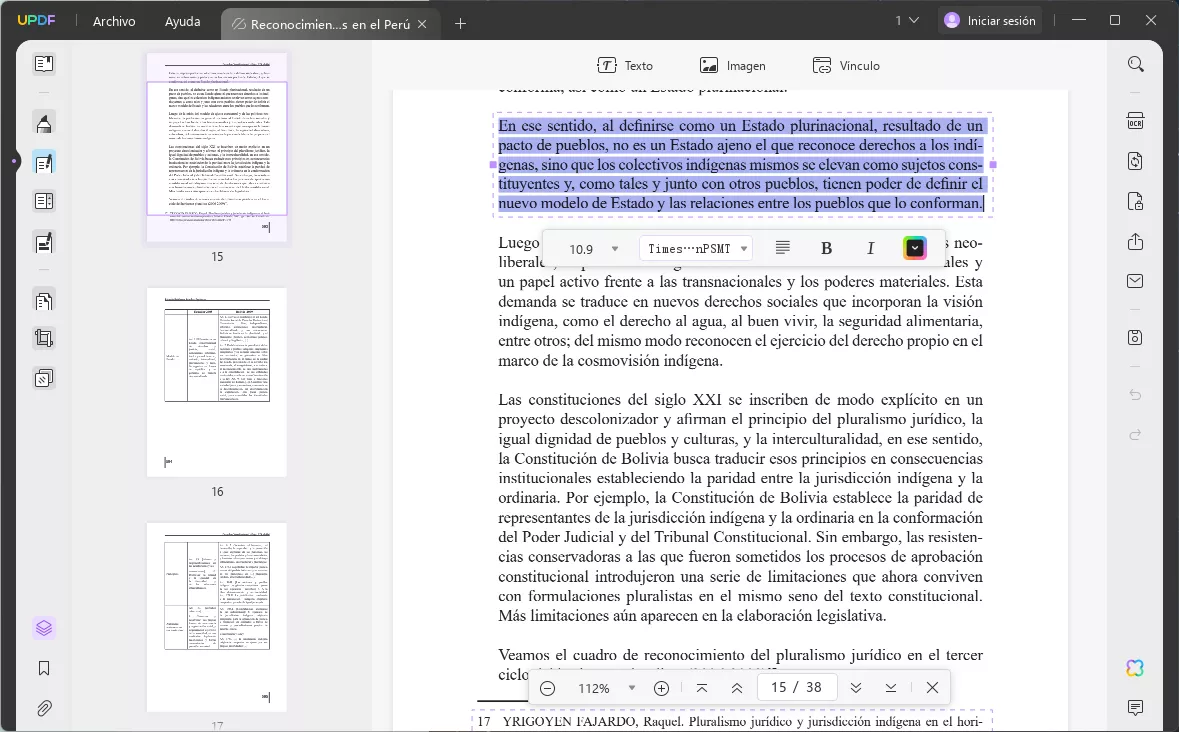Open the UPDF AI assistant icon
The image size is (1179, 732).
click(x=1135, y=667)
